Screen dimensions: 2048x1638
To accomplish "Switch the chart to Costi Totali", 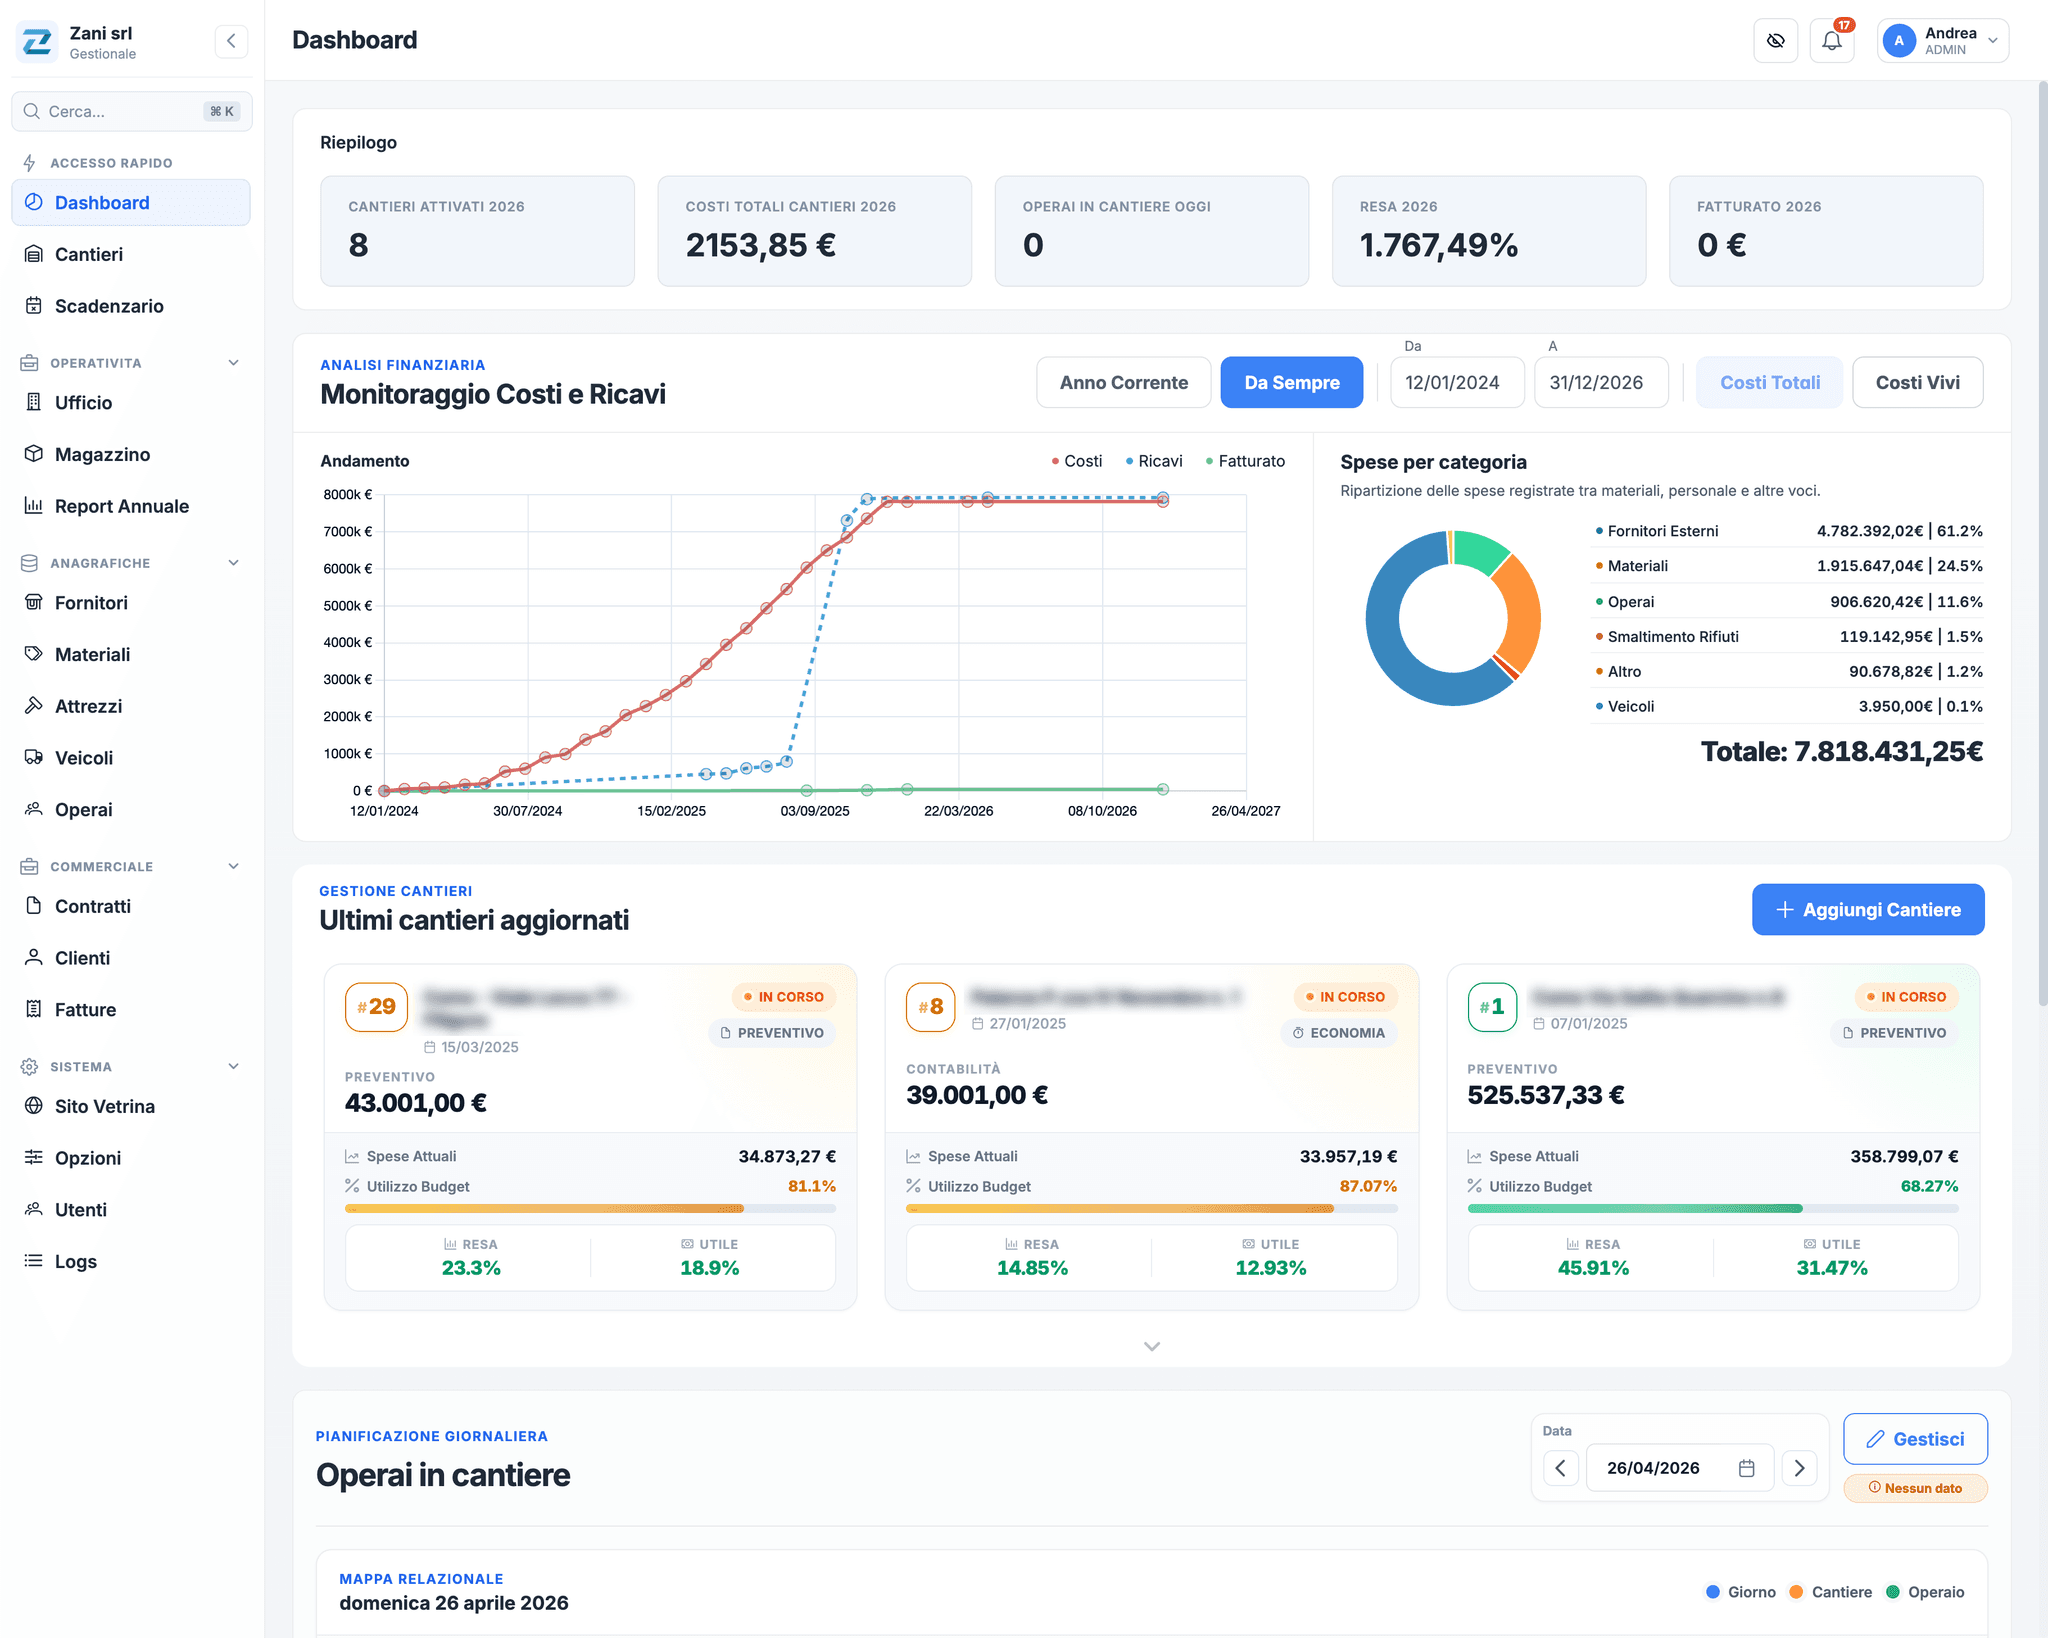I will click(1770, 382).
